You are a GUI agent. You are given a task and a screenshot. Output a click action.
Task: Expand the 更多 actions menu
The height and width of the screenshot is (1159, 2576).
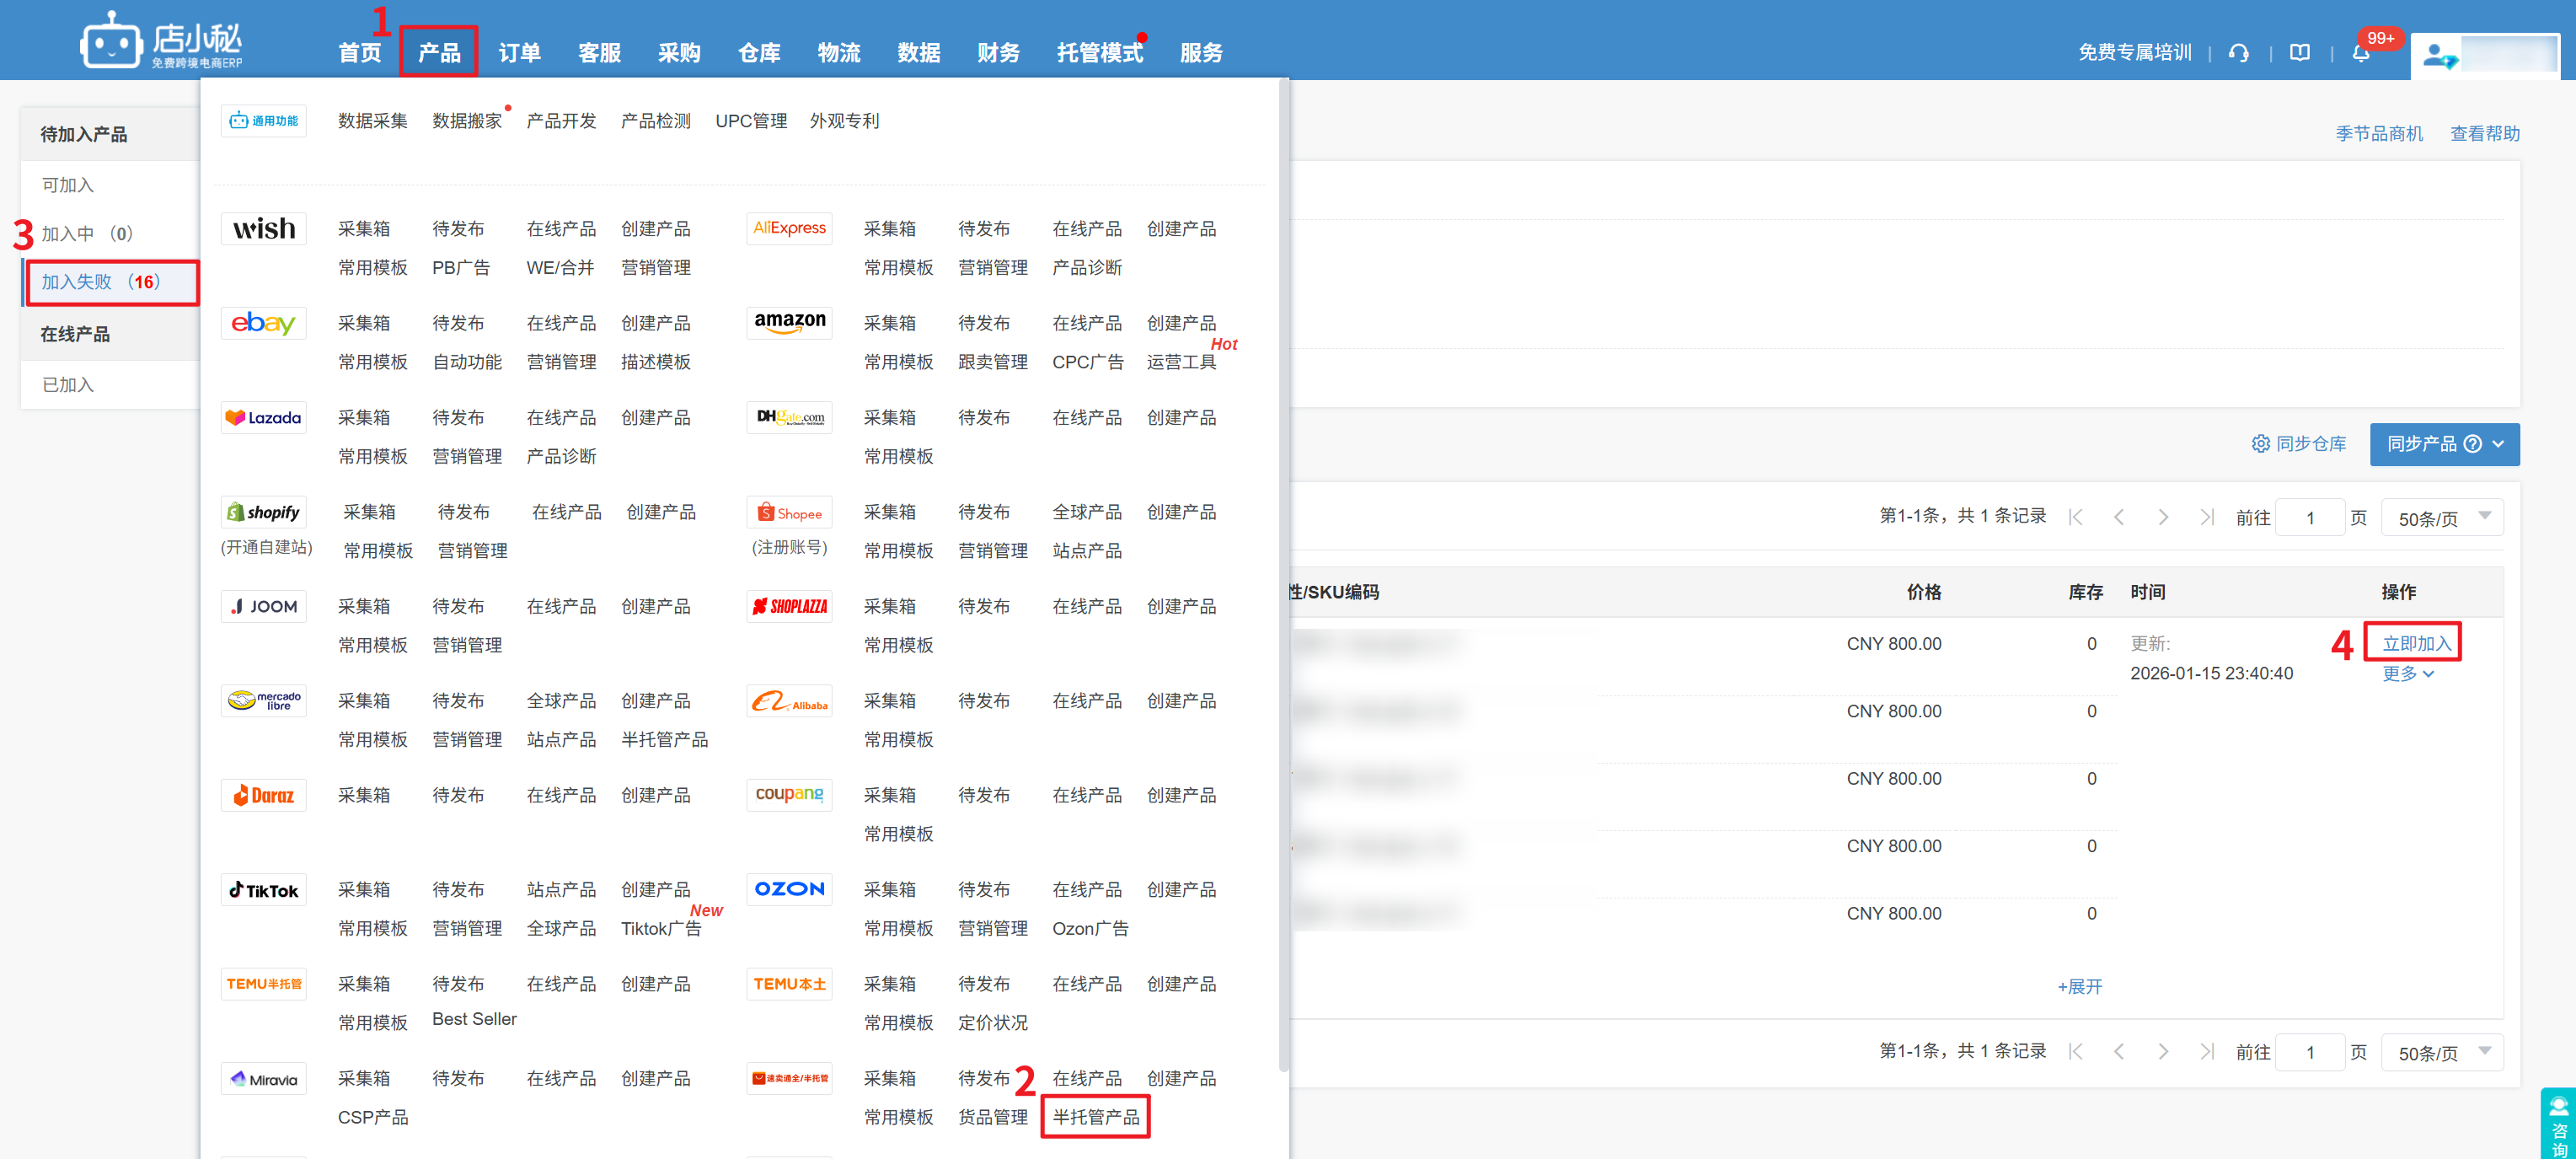(x=2407, y=674)
